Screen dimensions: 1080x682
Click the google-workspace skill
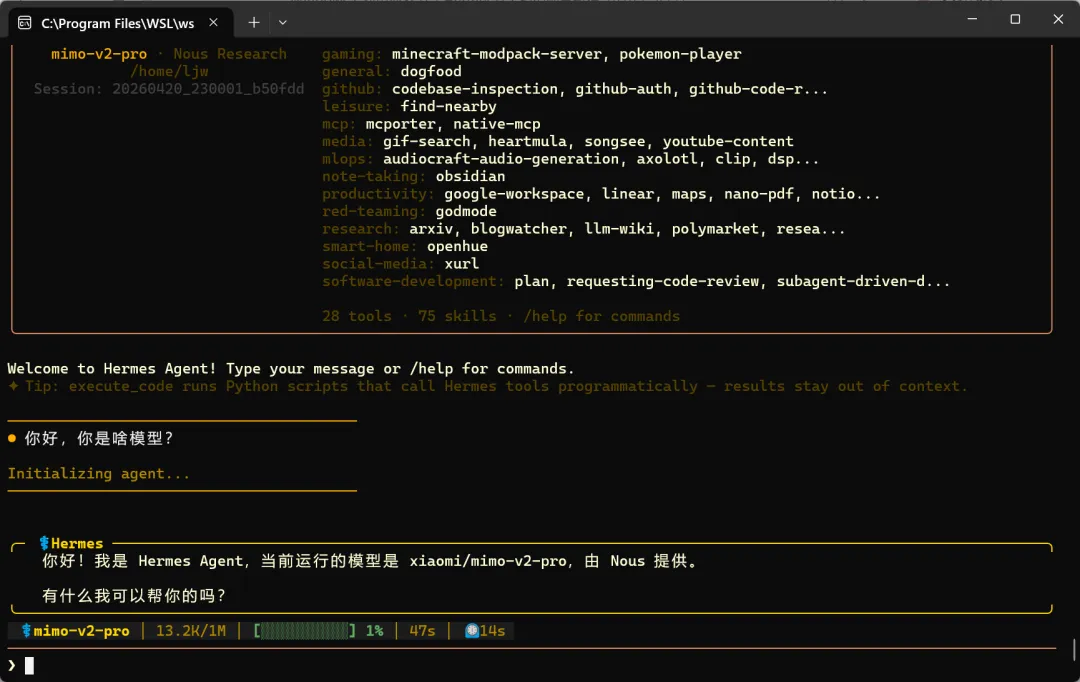(x=514, y=194)
